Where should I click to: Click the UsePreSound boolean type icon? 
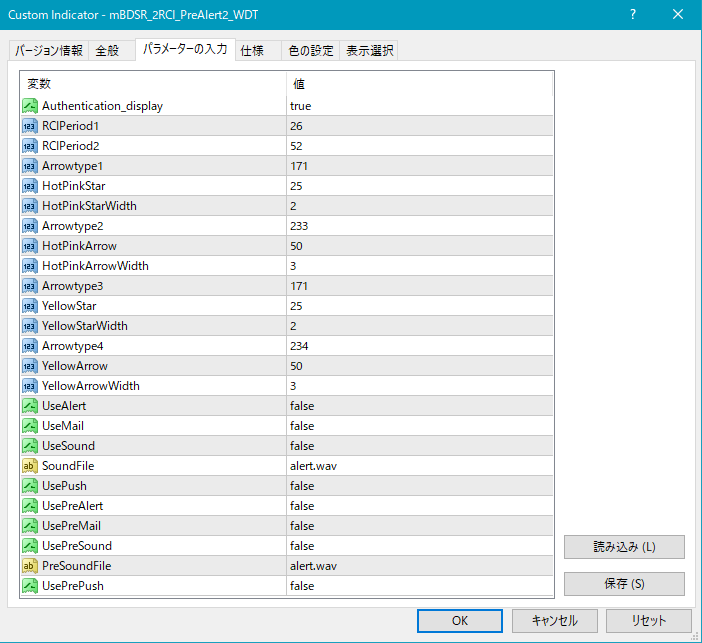click(x=30, y=546)
